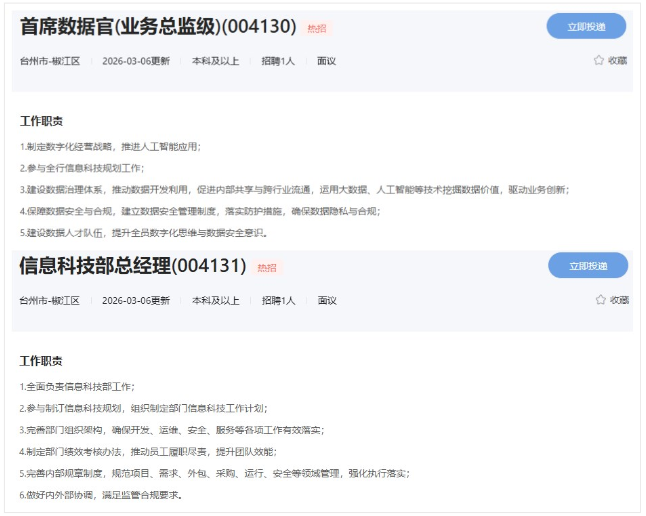Viewport: 646px width, 516px height.
Task: Favorite the 首席数据官 job via star icon
Action: tap(600, 61)
